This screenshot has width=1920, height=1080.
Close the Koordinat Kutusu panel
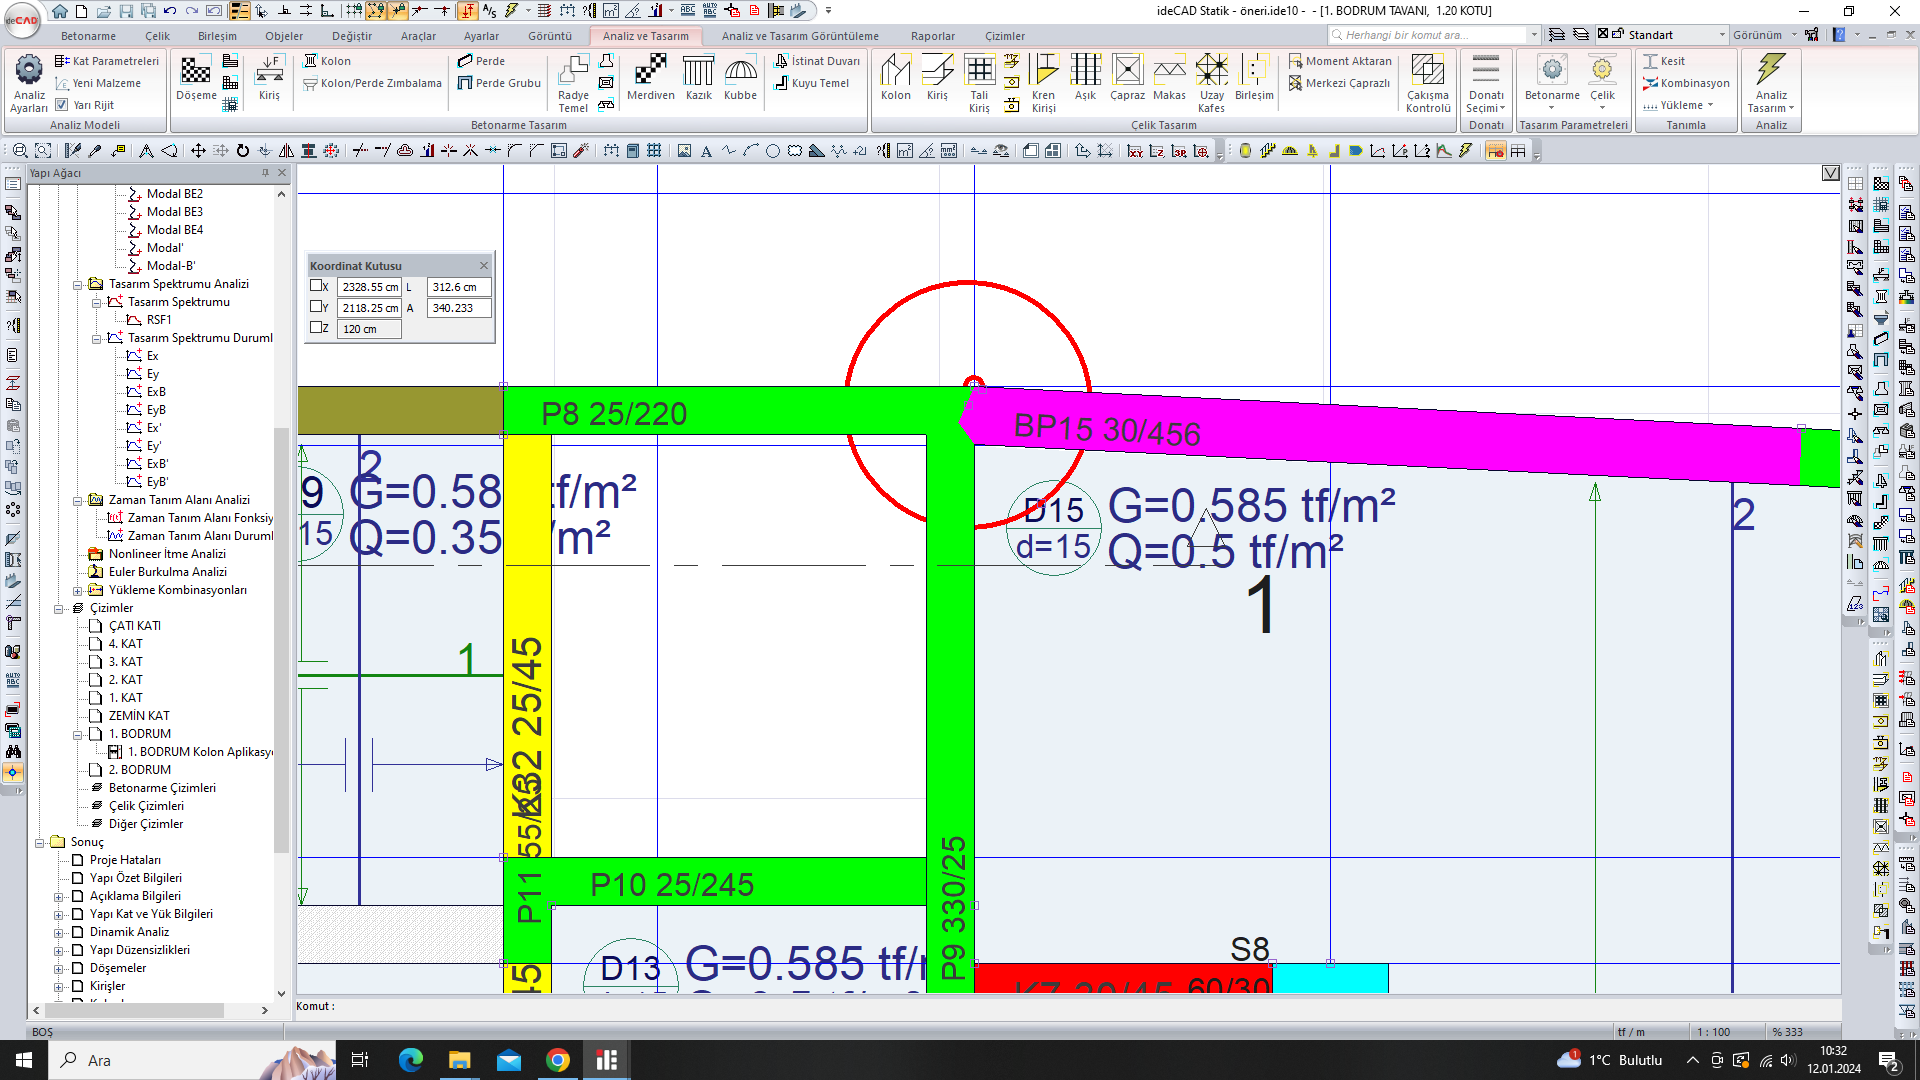coord(484,265)
